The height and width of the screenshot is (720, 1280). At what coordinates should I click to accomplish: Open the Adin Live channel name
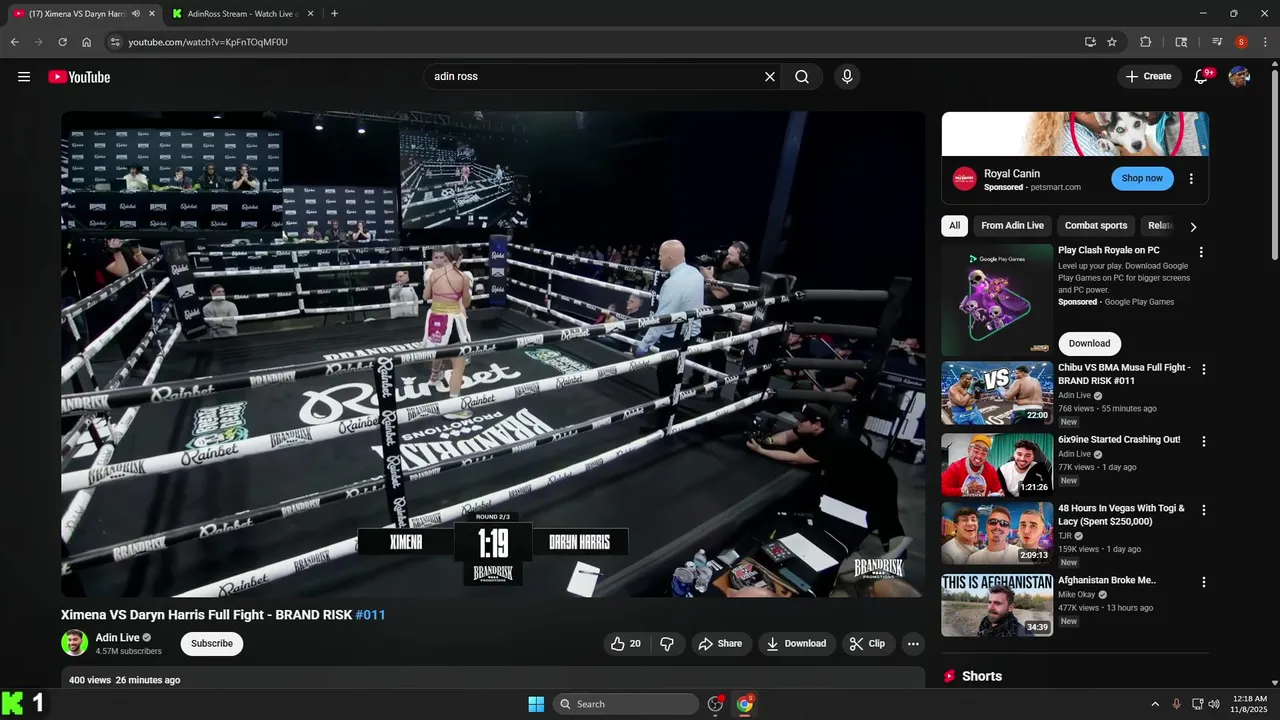[x=118, y=638]
